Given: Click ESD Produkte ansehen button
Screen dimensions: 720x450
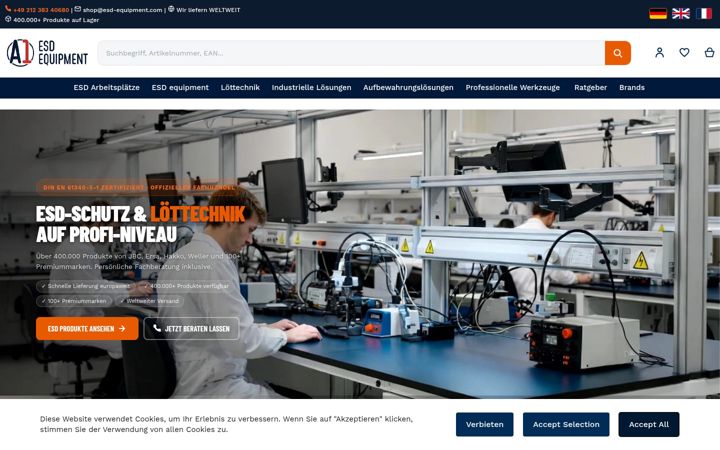Looking at the screenshot, I should click(x=87, y=328).
